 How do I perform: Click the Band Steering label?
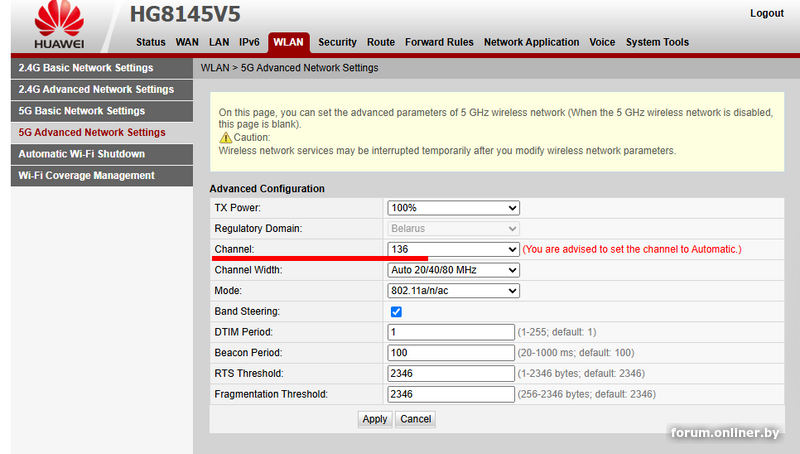[247, 312]
